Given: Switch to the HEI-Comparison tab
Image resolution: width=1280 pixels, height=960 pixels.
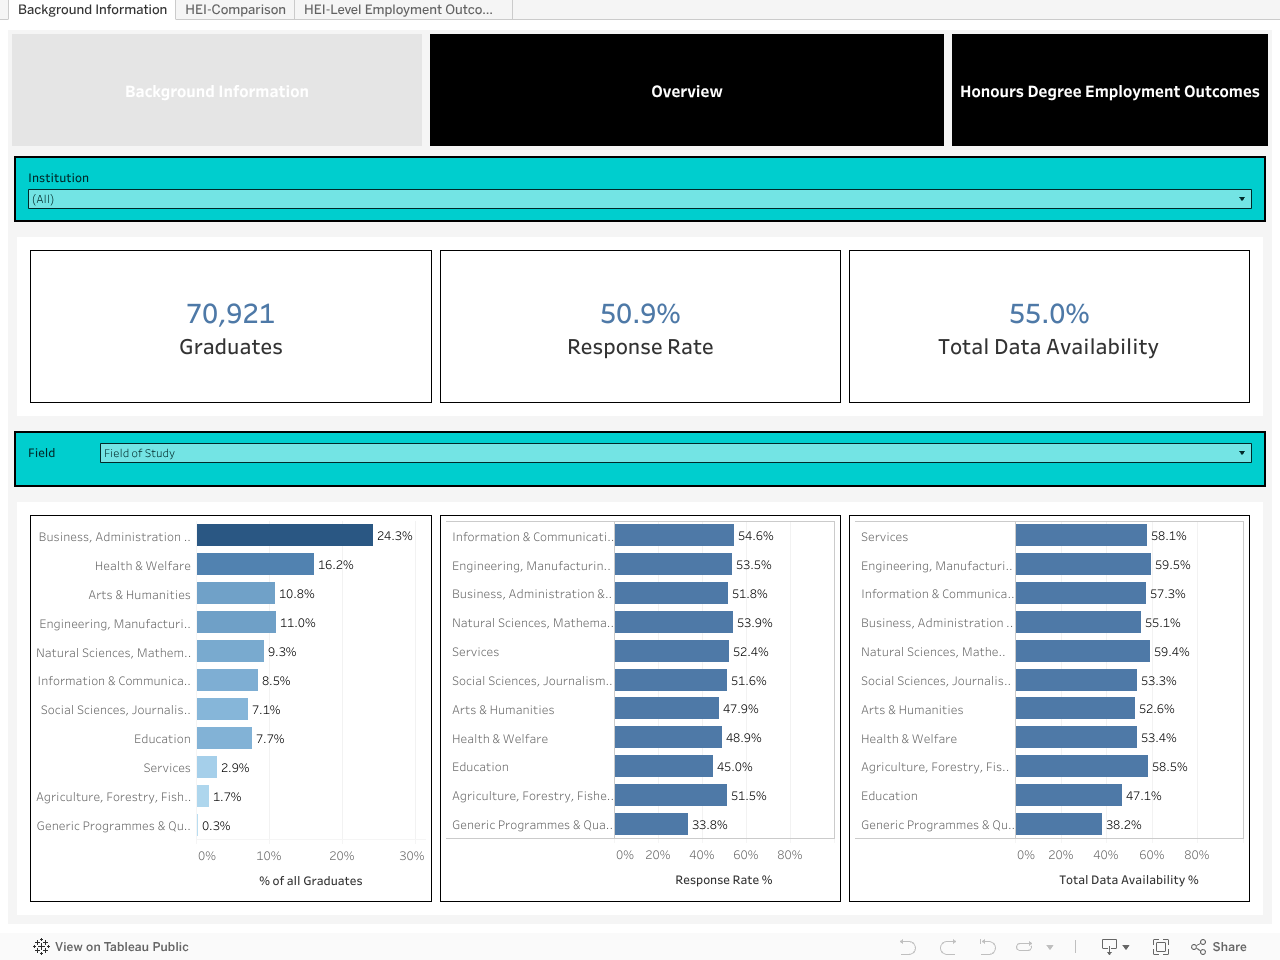Looking at the screenshot, I should click(x=235, y=10).
